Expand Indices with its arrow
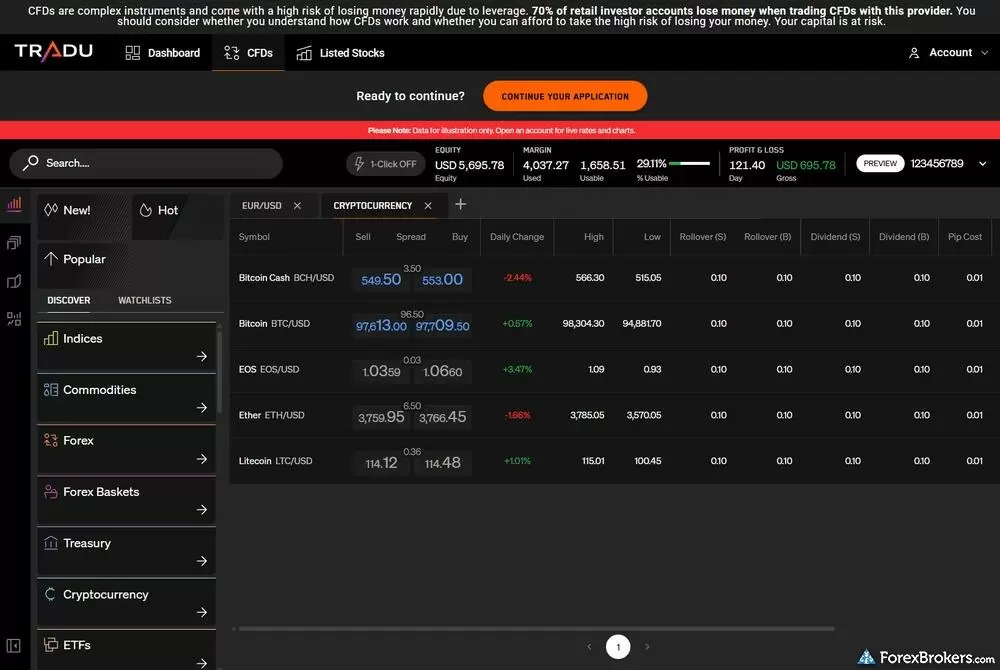The width and height of the screenshot is (1000, 670). click(x=202, y=356)
